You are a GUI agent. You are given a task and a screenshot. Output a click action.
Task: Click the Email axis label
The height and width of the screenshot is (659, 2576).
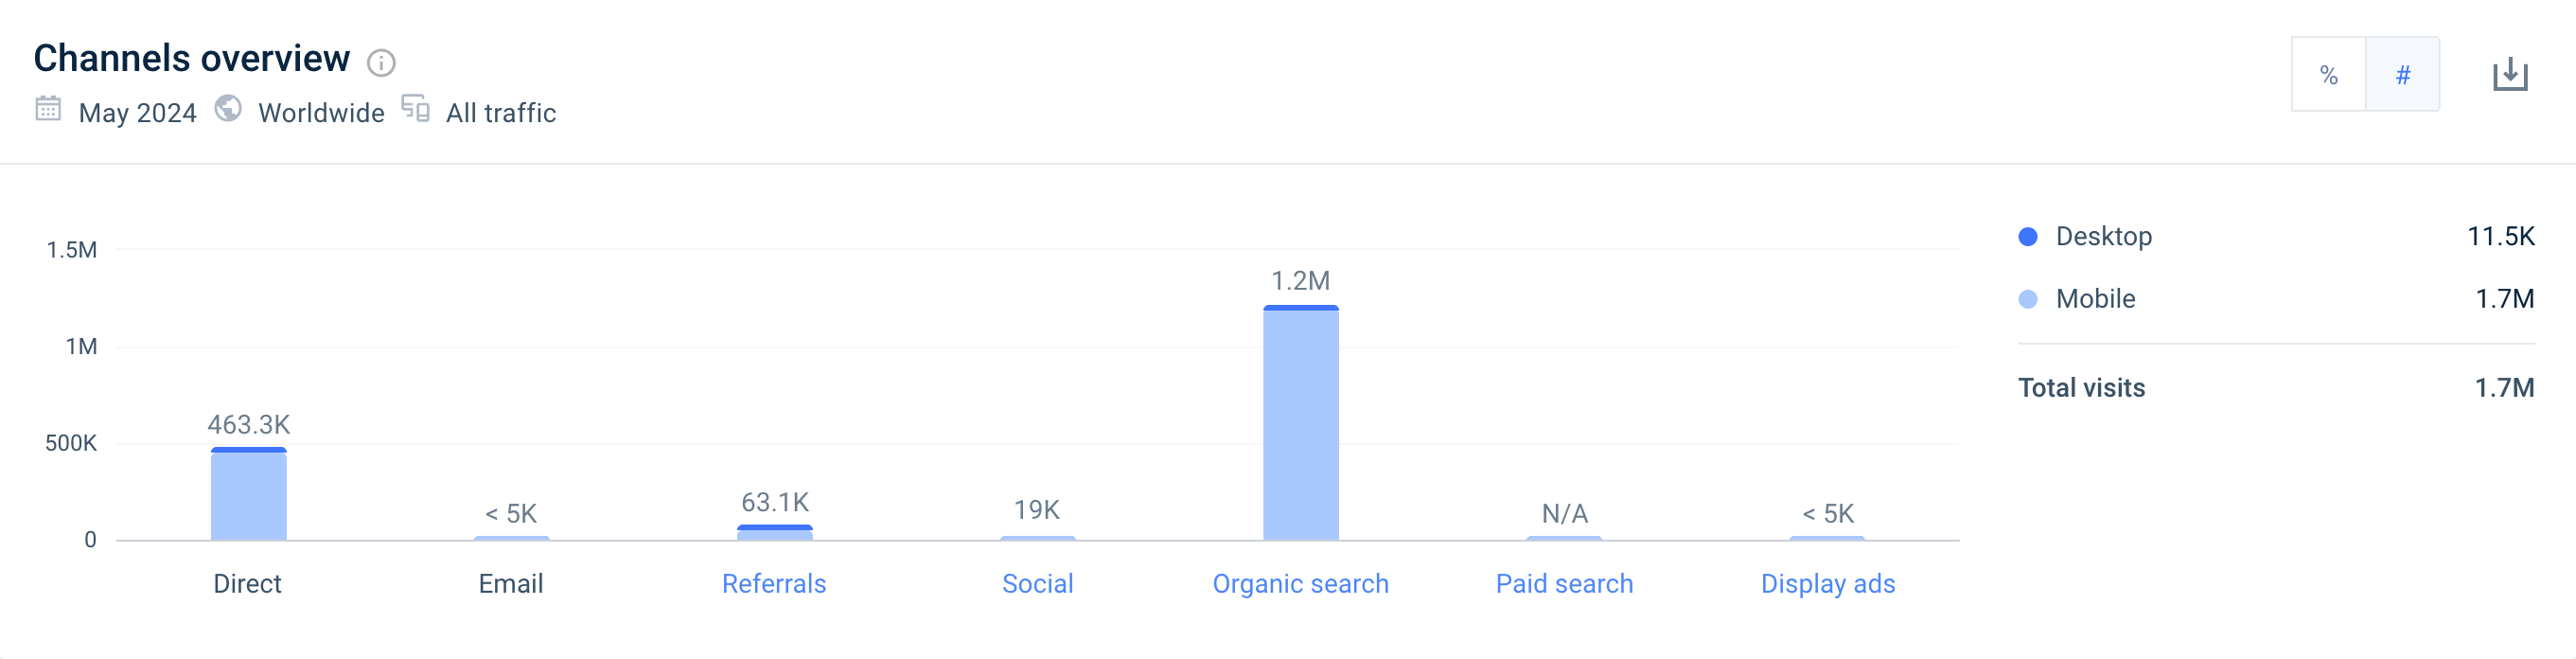[511, 584]
